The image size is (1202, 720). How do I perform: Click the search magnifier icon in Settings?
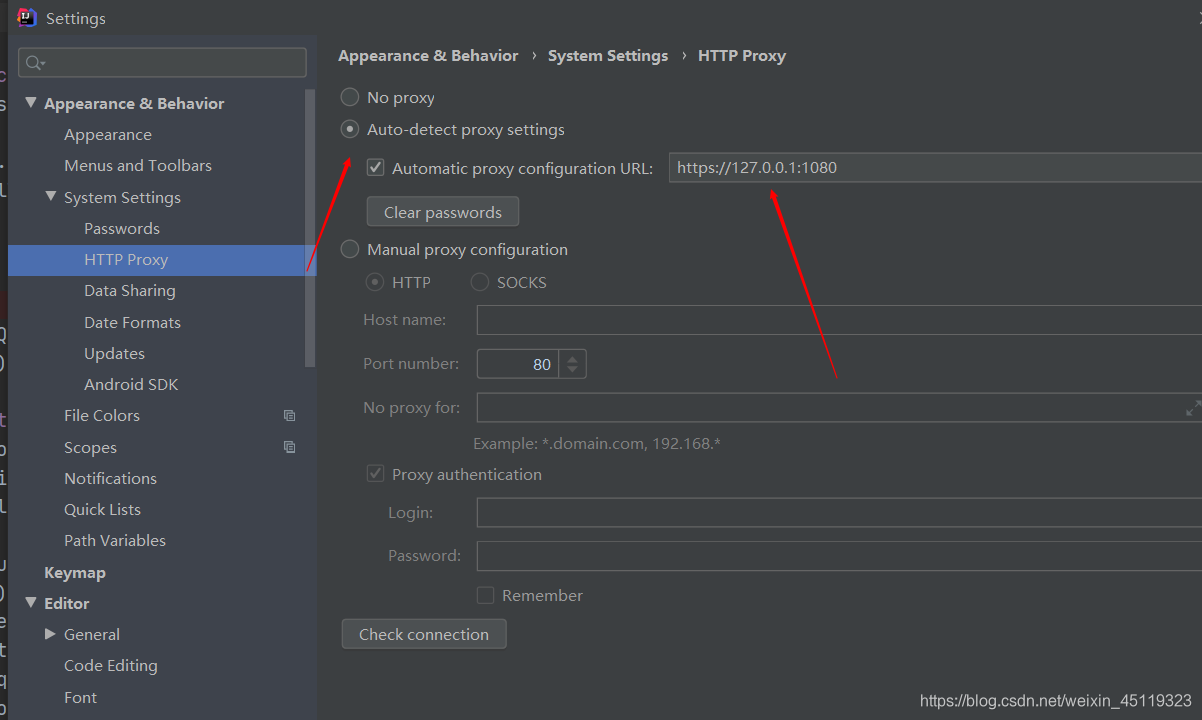[34, 63]
